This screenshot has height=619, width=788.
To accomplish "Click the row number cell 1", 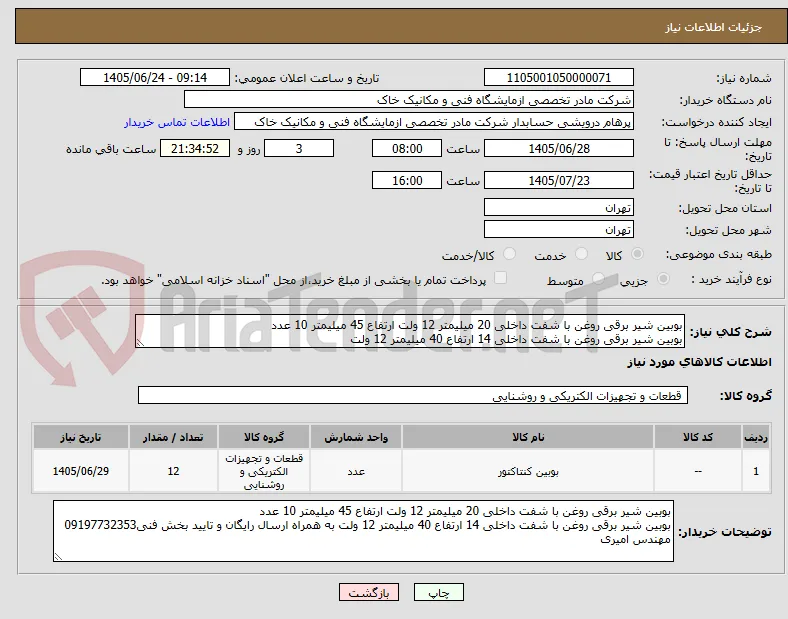I will click(755, 471).
